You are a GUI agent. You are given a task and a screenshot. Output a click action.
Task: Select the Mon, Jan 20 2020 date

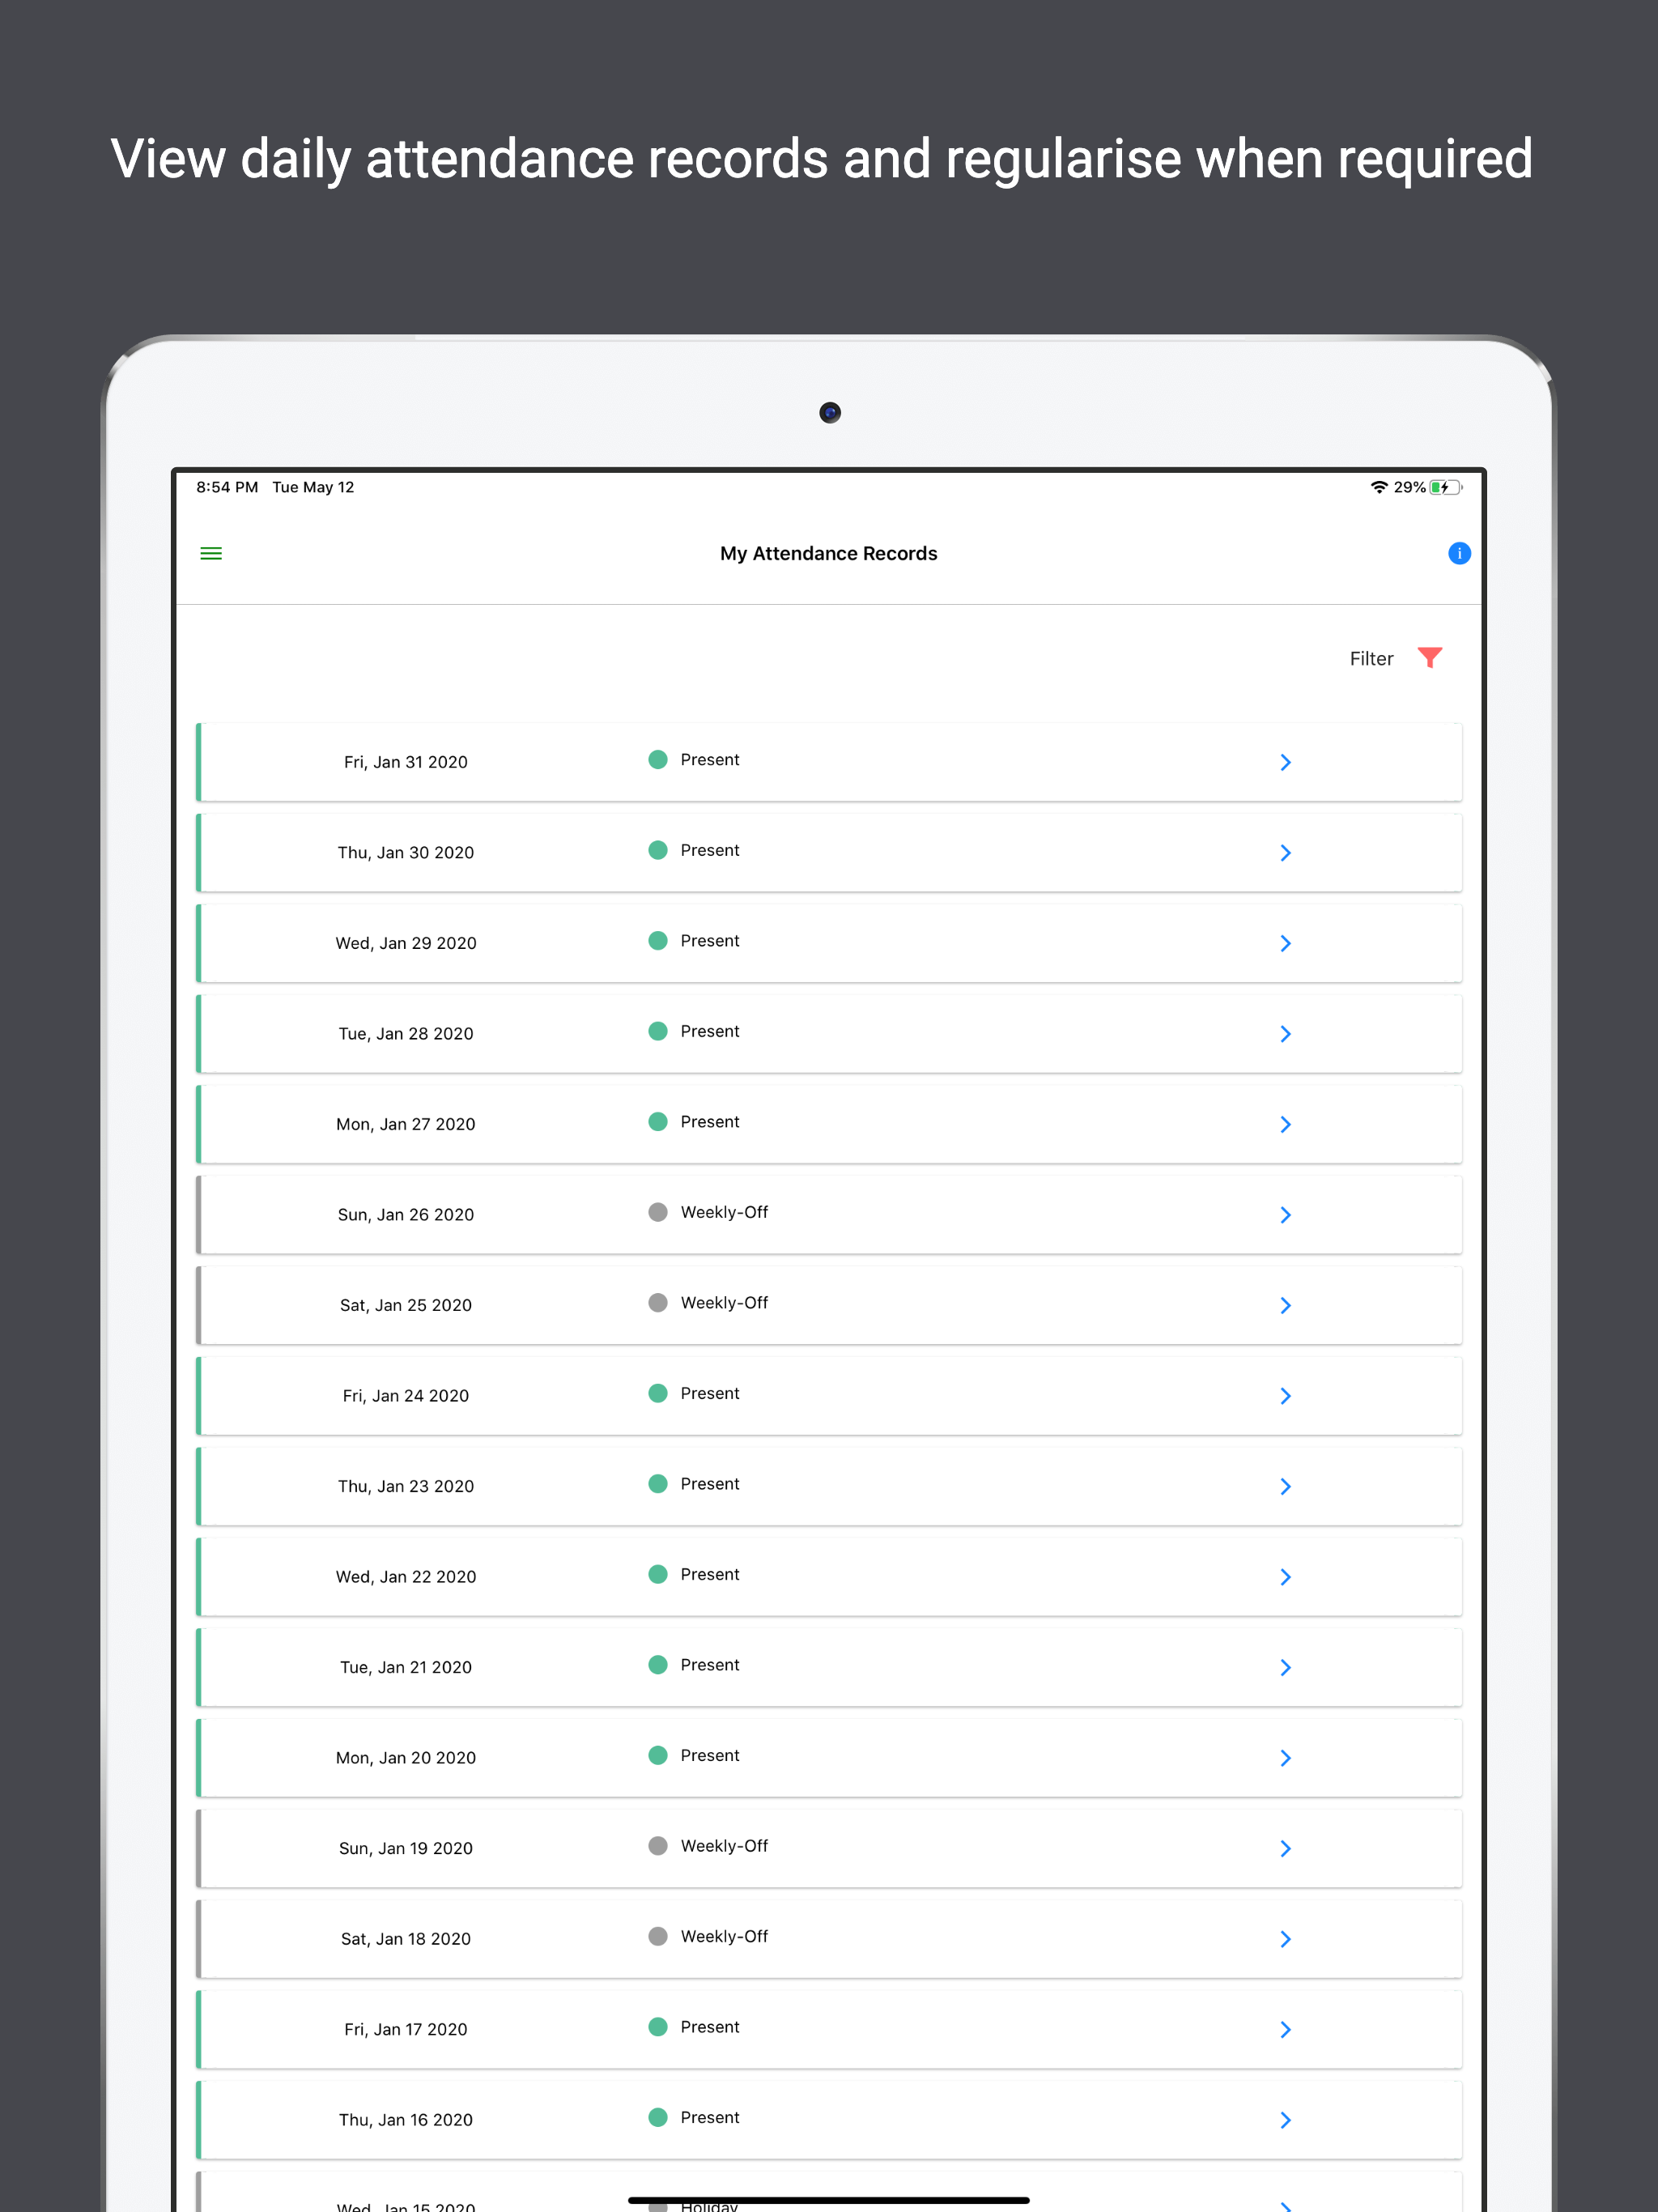[406, 1758]
